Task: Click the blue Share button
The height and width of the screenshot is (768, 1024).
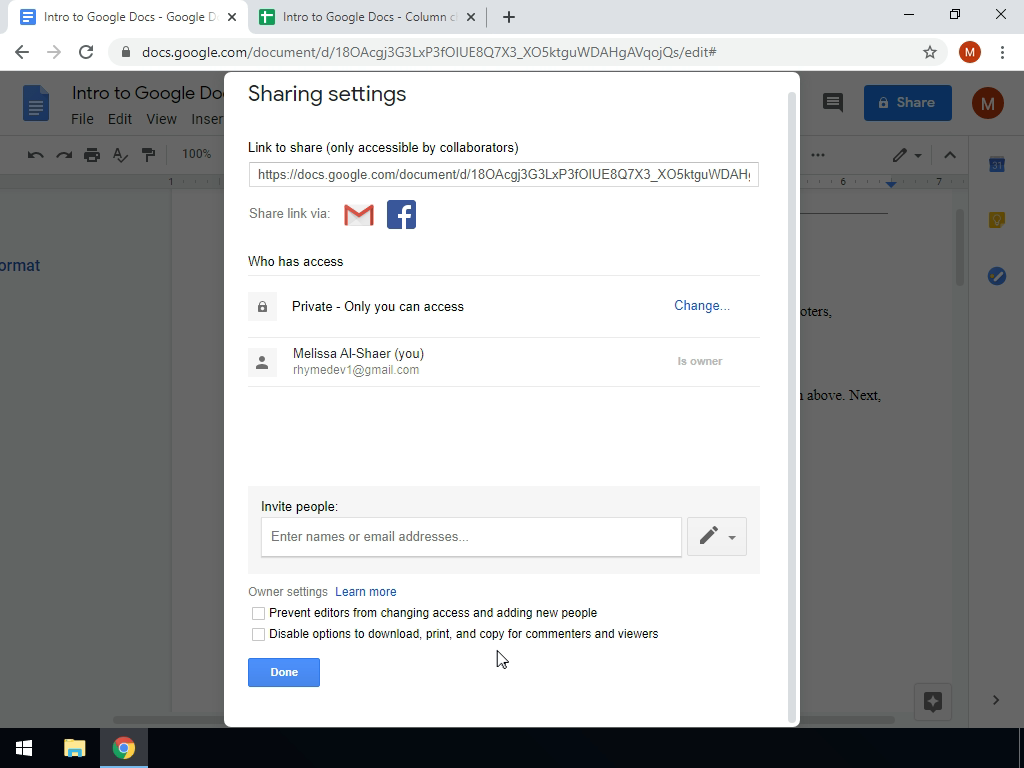Action: point(908,103)
